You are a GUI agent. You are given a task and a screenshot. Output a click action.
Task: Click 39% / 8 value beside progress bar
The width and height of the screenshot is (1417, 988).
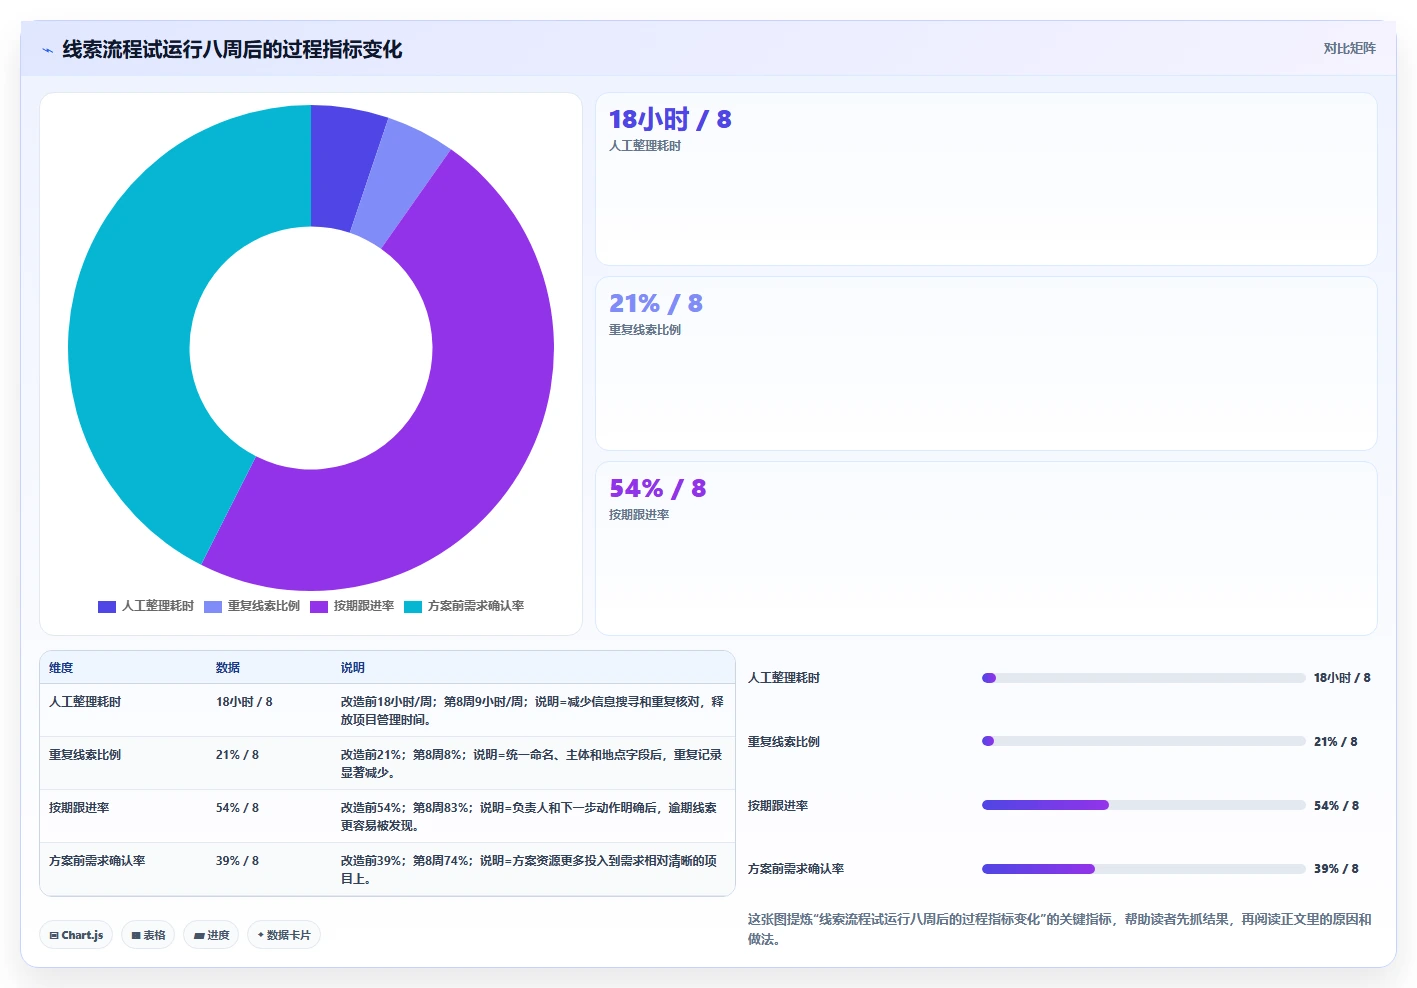pos(1336,869)
